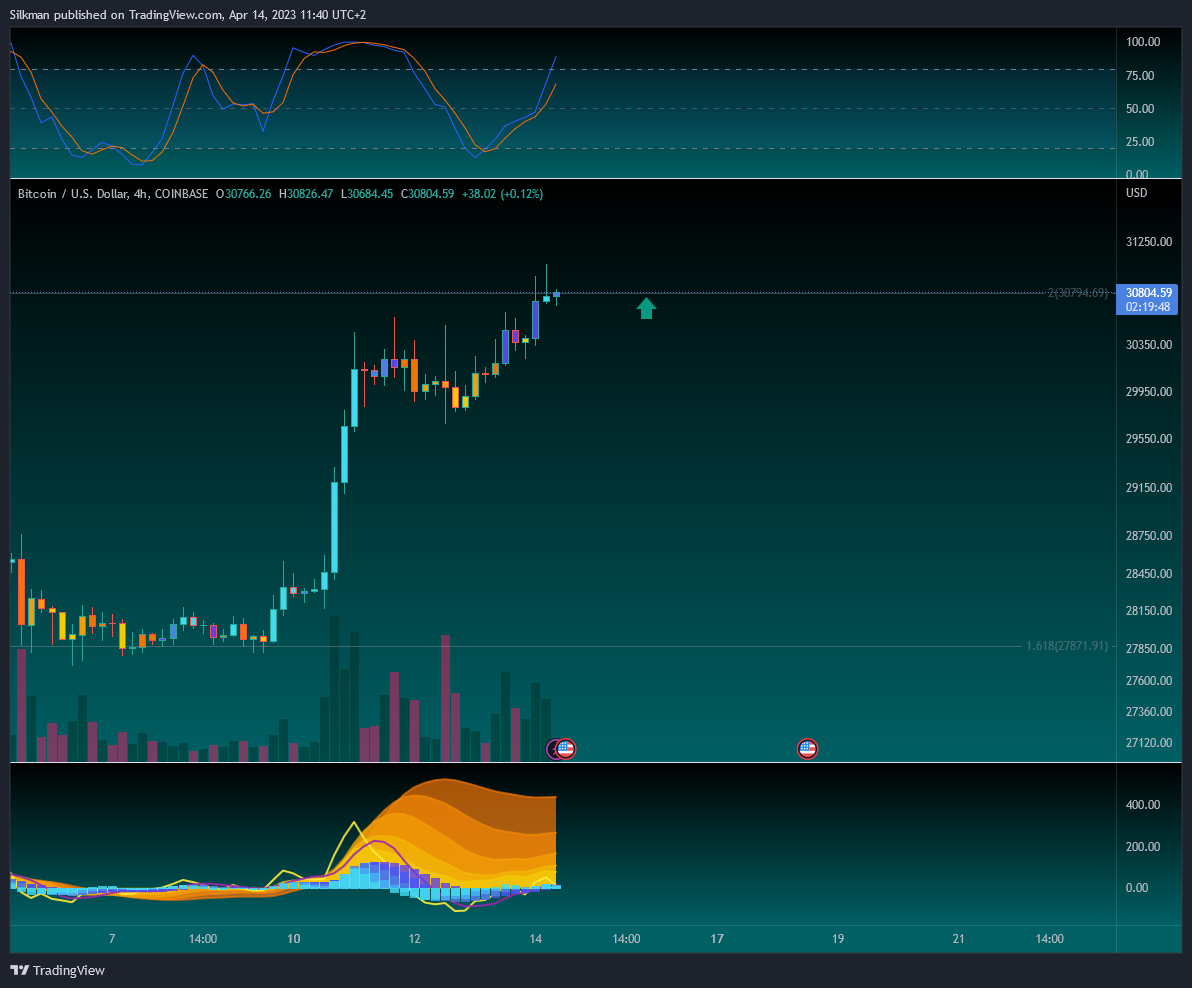Click the 27850.00 price axis label
Screen dimensions: 1192x988
tap(1149, 649)
